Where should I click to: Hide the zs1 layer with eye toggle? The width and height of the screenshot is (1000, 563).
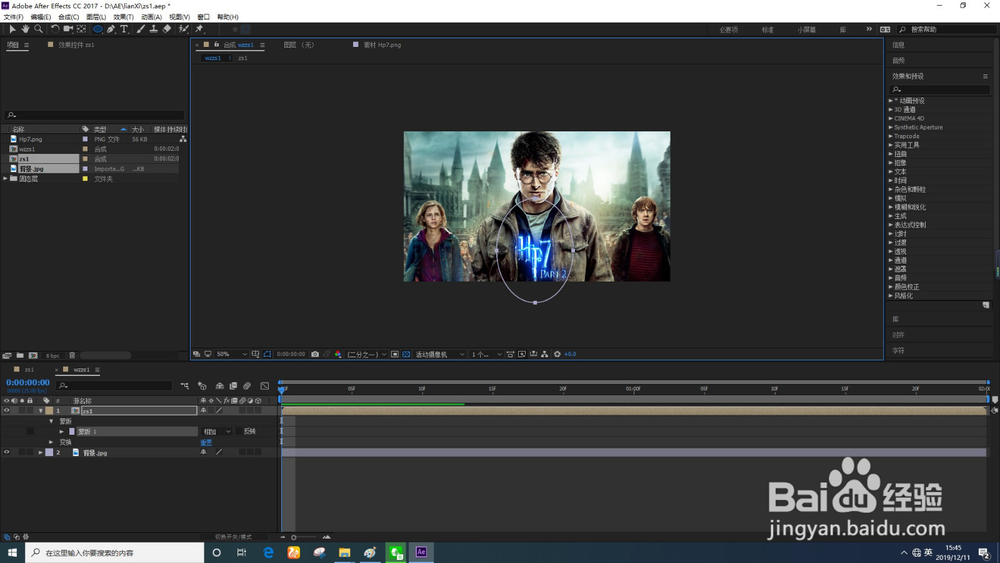(x=7, y=411)
